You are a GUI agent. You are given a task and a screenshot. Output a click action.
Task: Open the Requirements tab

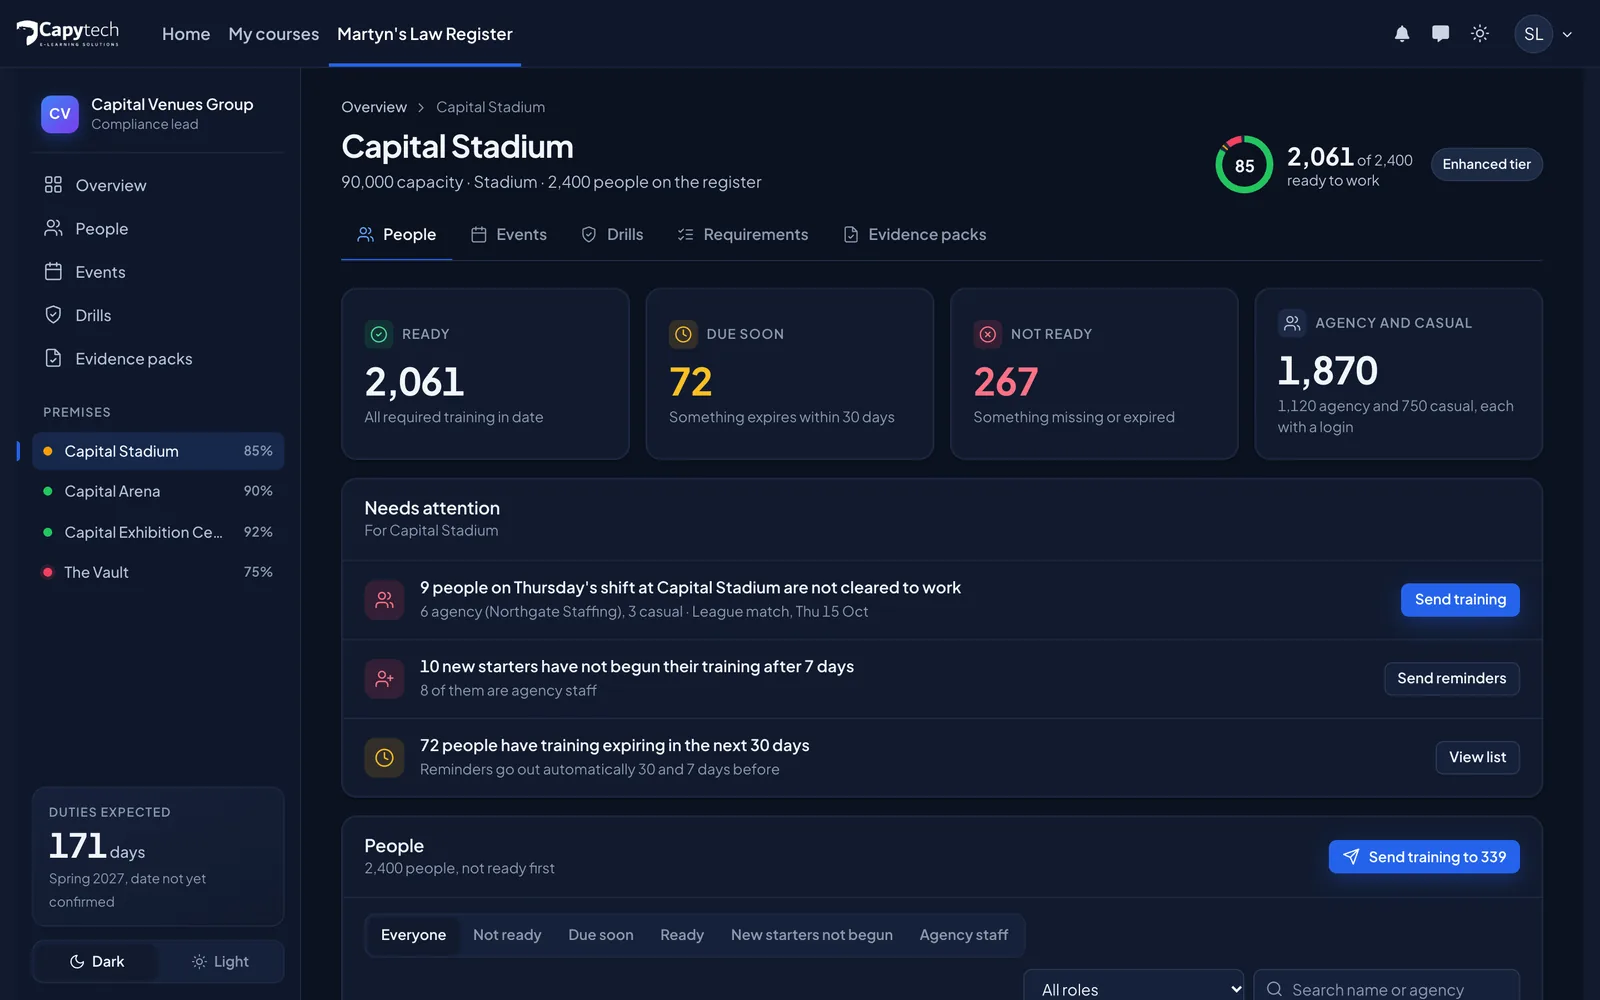pos(743,235)
